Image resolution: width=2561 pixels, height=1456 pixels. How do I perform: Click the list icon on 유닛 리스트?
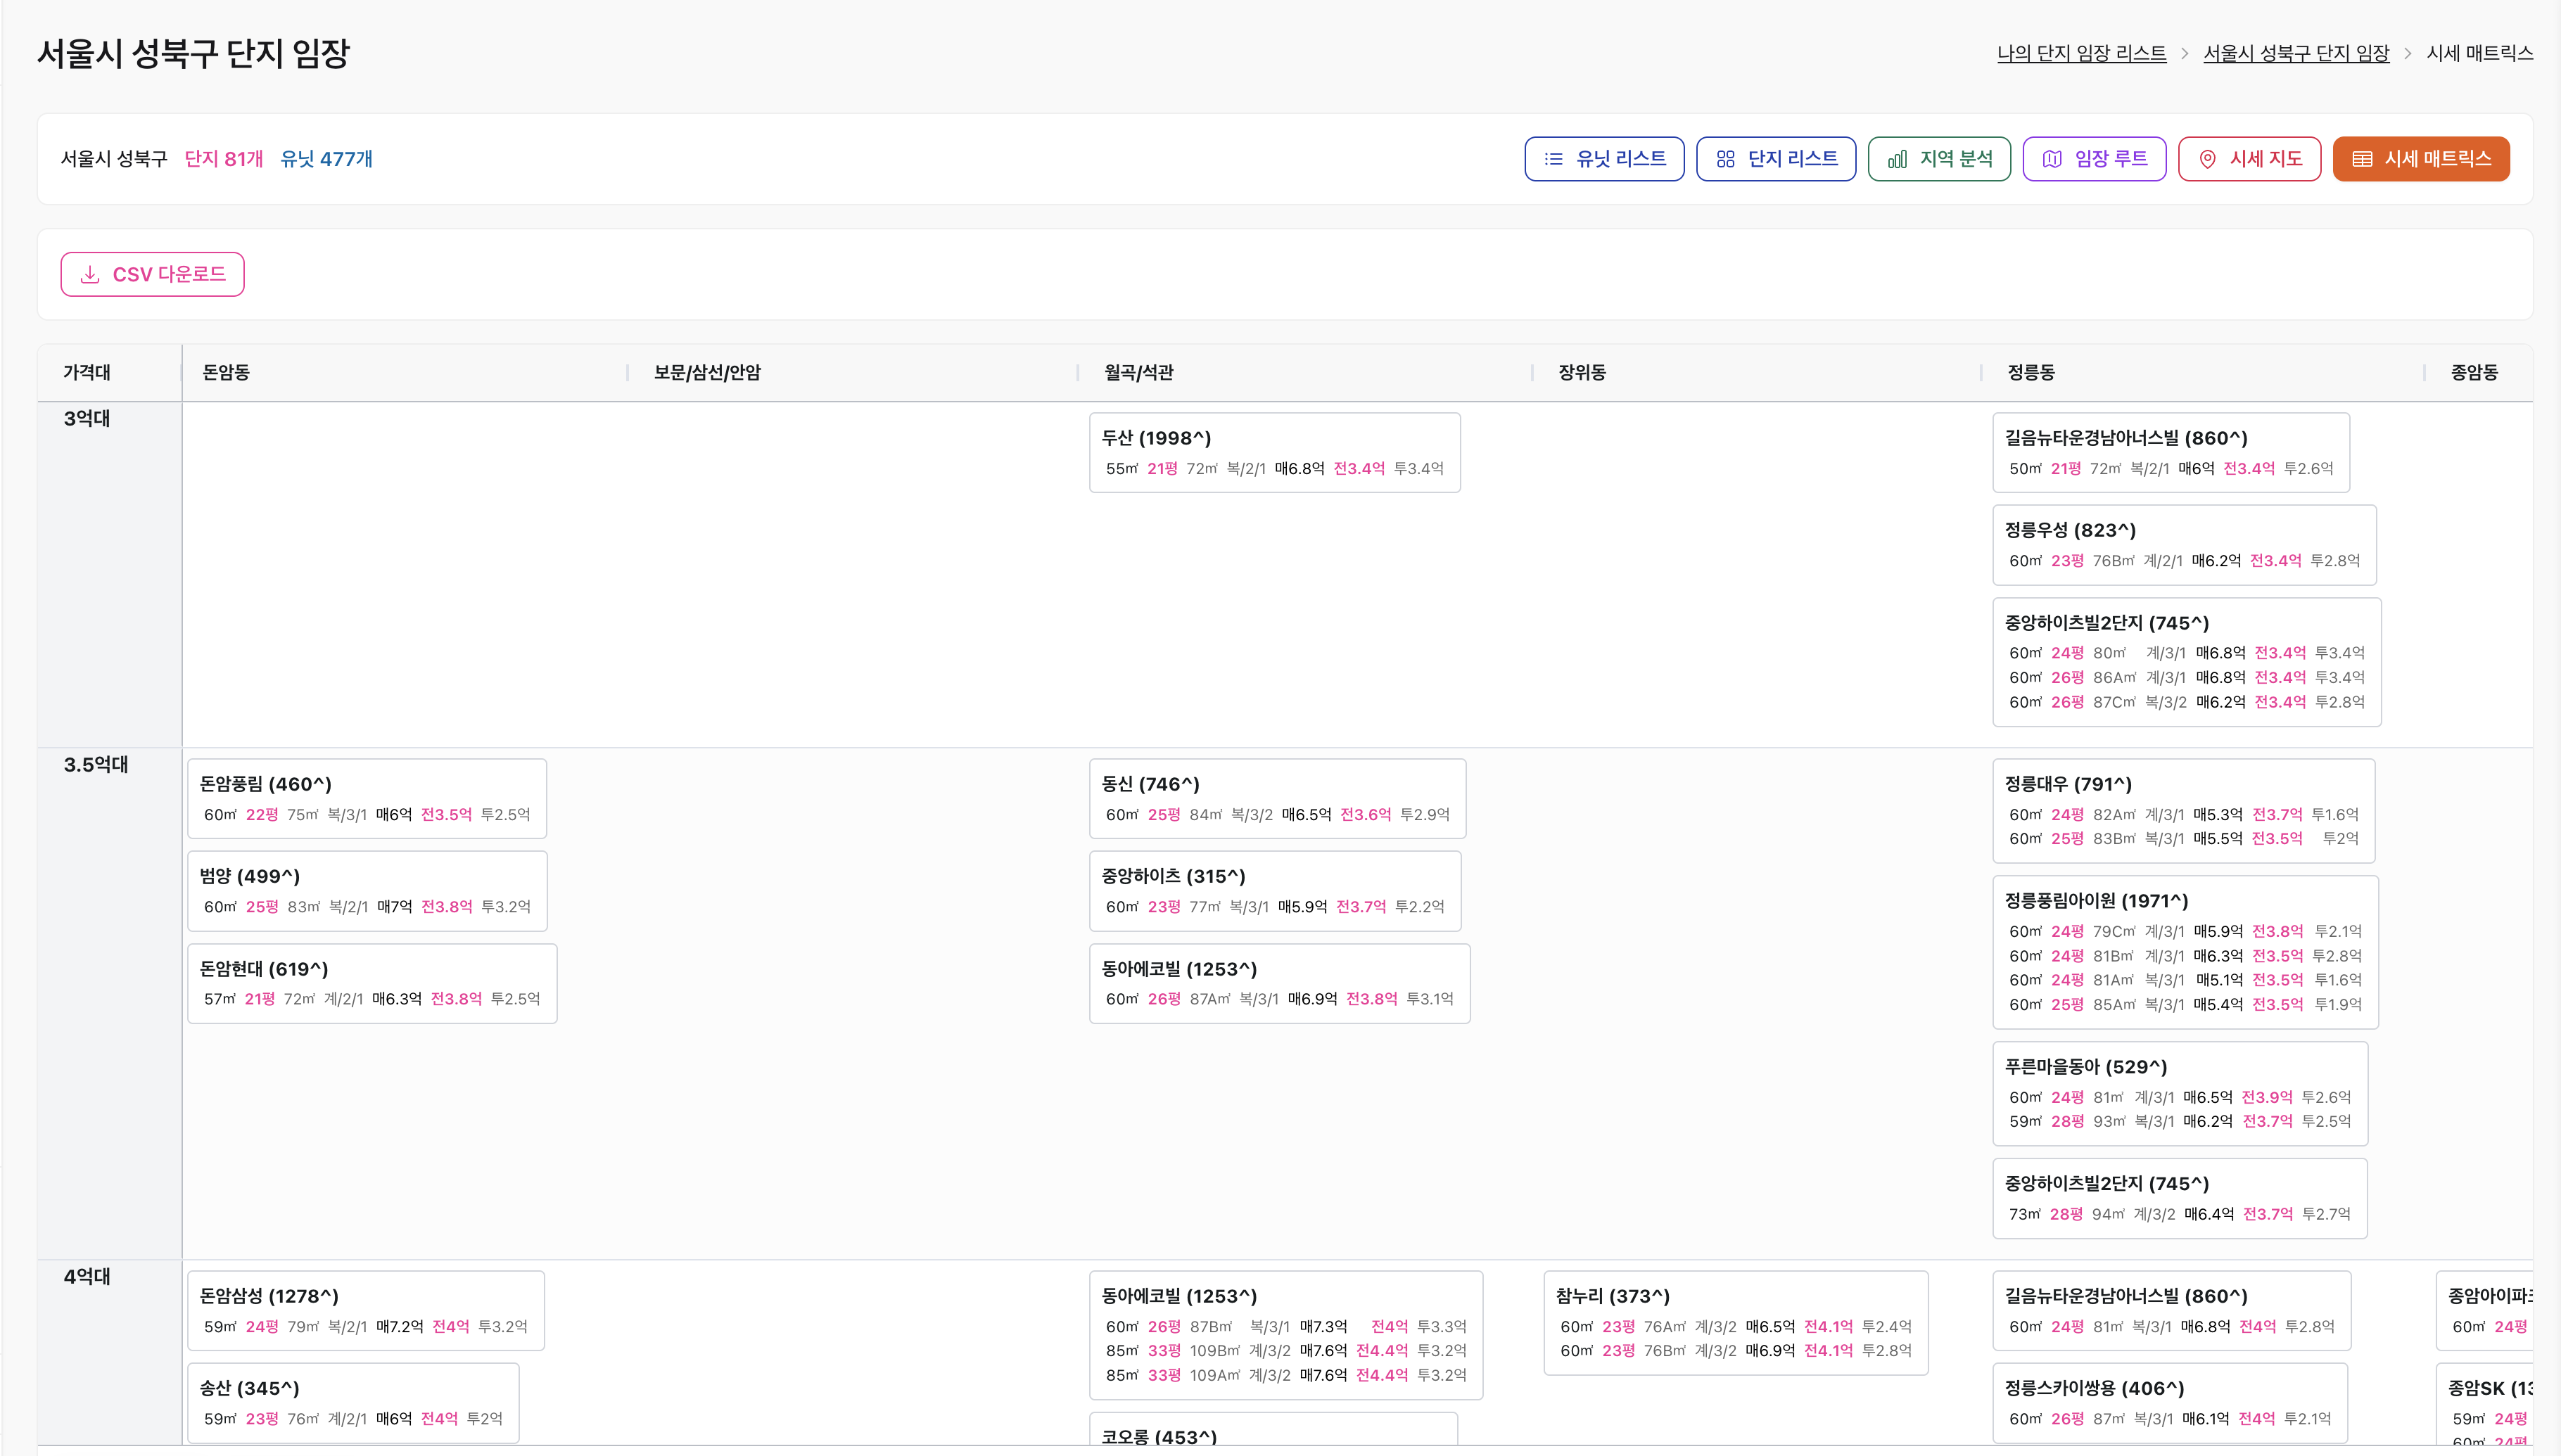point(1553,159)
